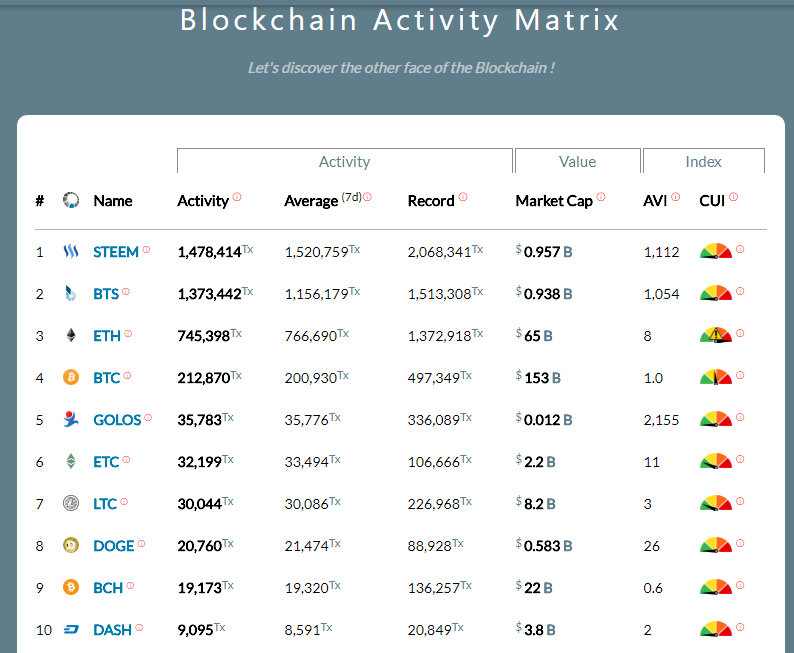Click GOLOS AVI value 2,155

[661, 420]
